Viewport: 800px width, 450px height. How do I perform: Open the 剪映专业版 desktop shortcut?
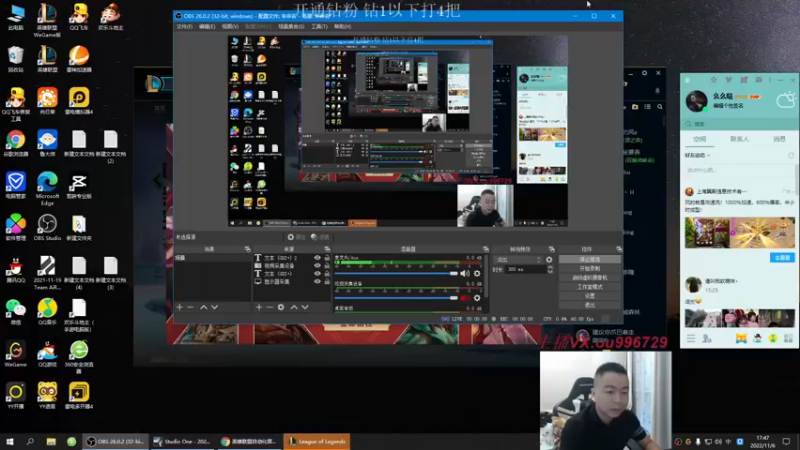tap(79, 186)
